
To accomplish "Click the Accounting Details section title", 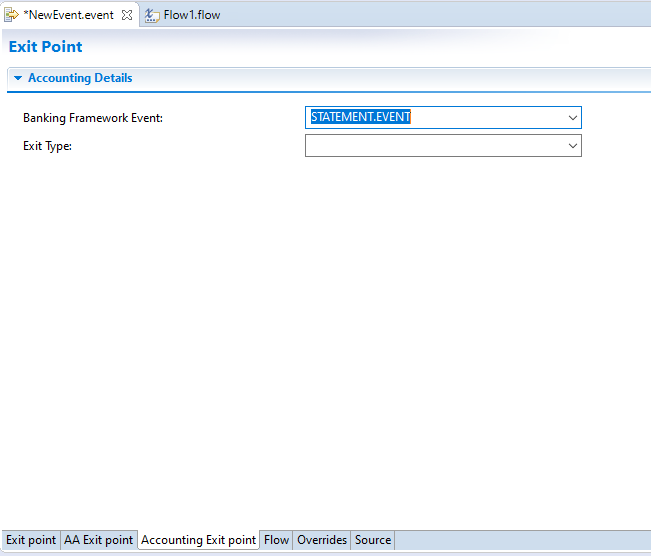I will pyautogui.click(x=80, y=78).
